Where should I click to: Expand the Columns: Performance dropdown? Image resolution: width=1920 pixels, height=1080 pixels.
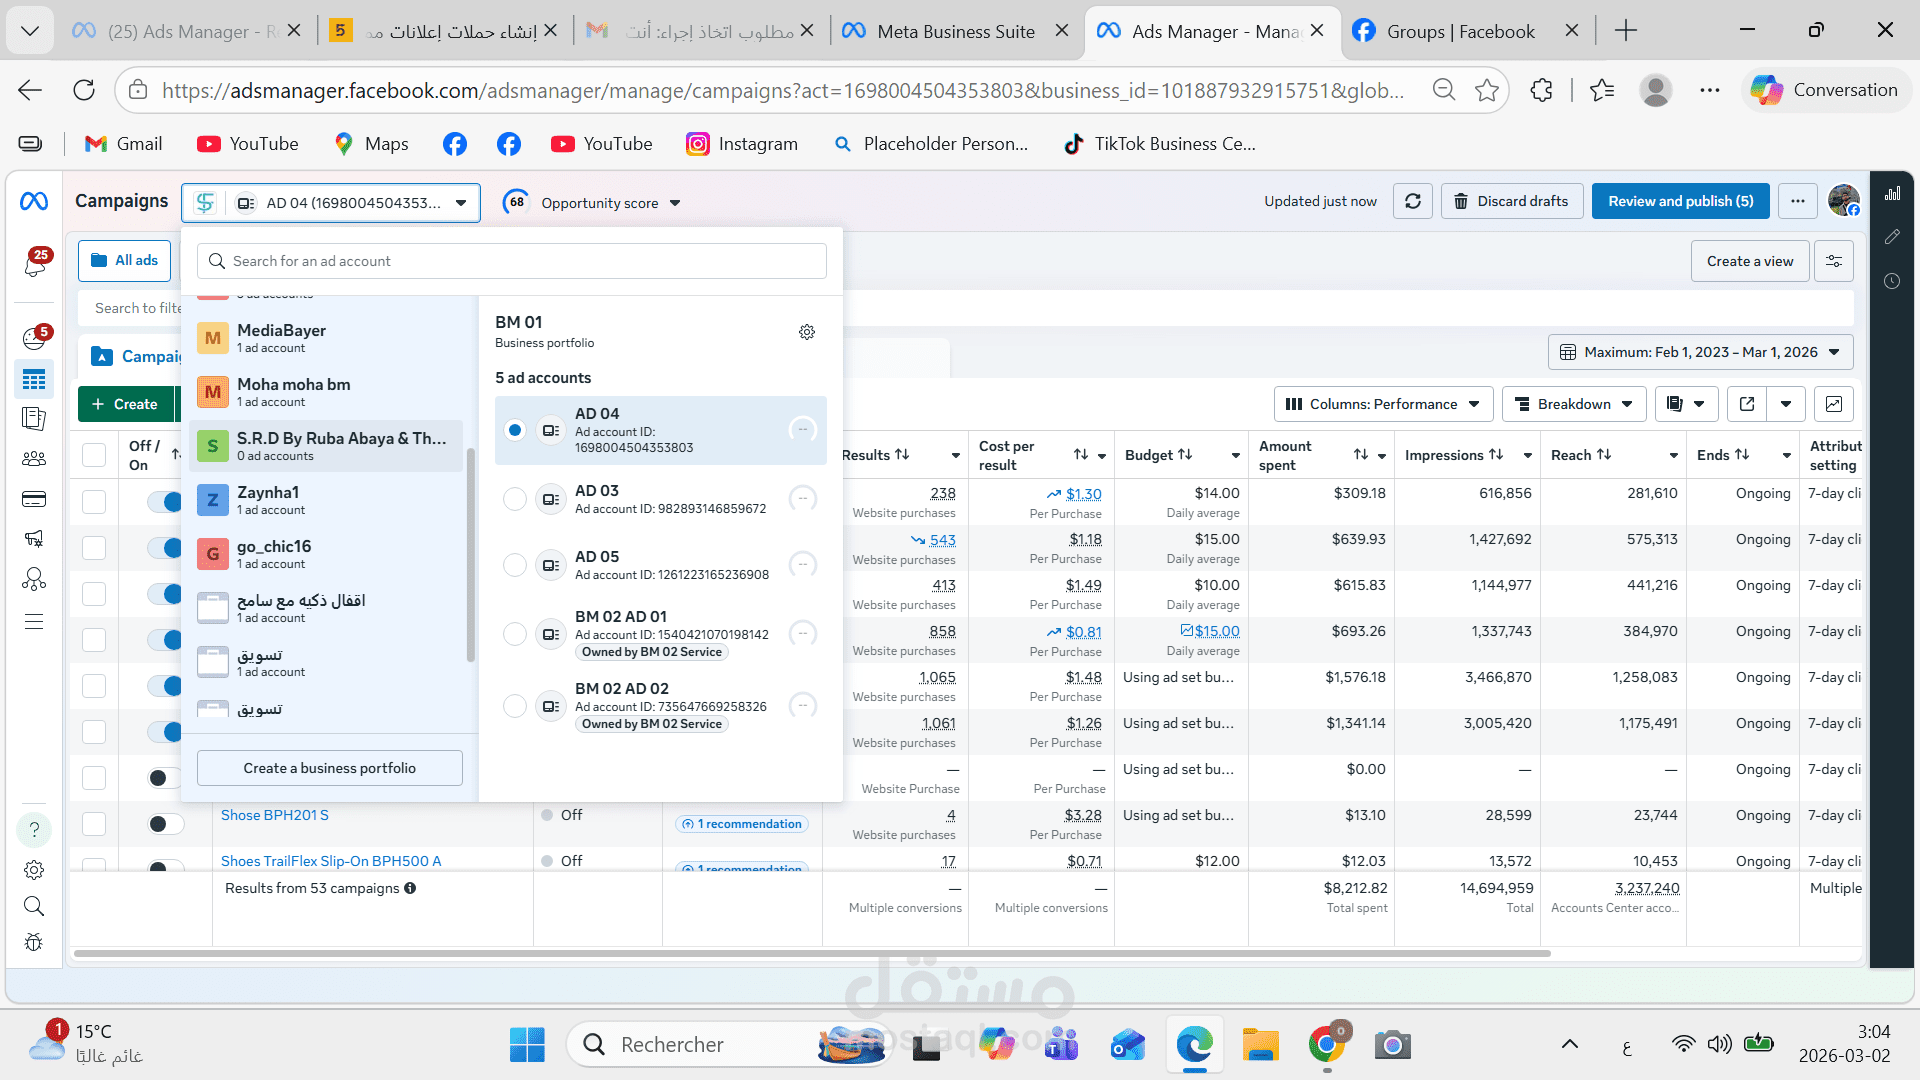pos(1383,404)
